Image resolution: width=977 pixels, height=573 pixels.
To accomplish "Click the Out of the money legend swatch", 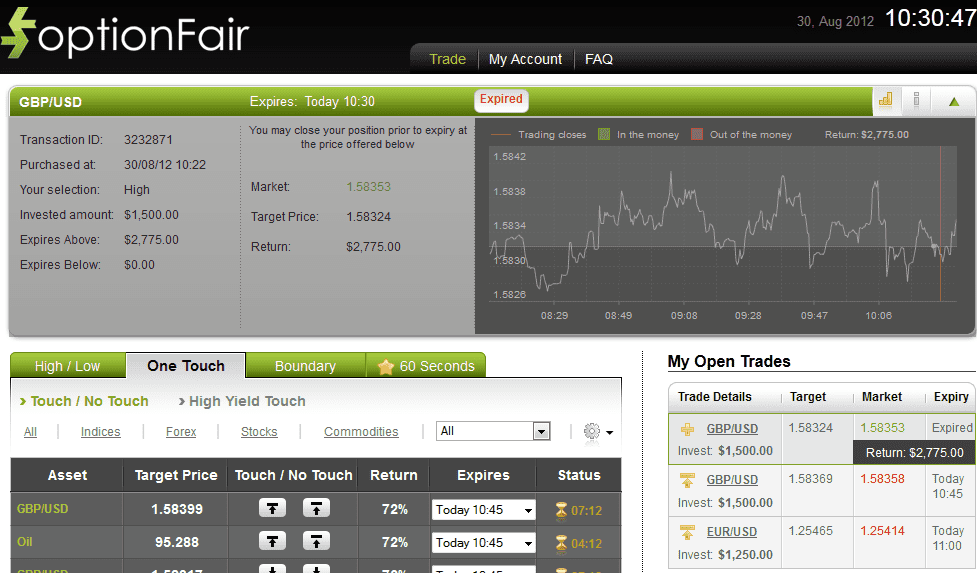I will 697,134.
